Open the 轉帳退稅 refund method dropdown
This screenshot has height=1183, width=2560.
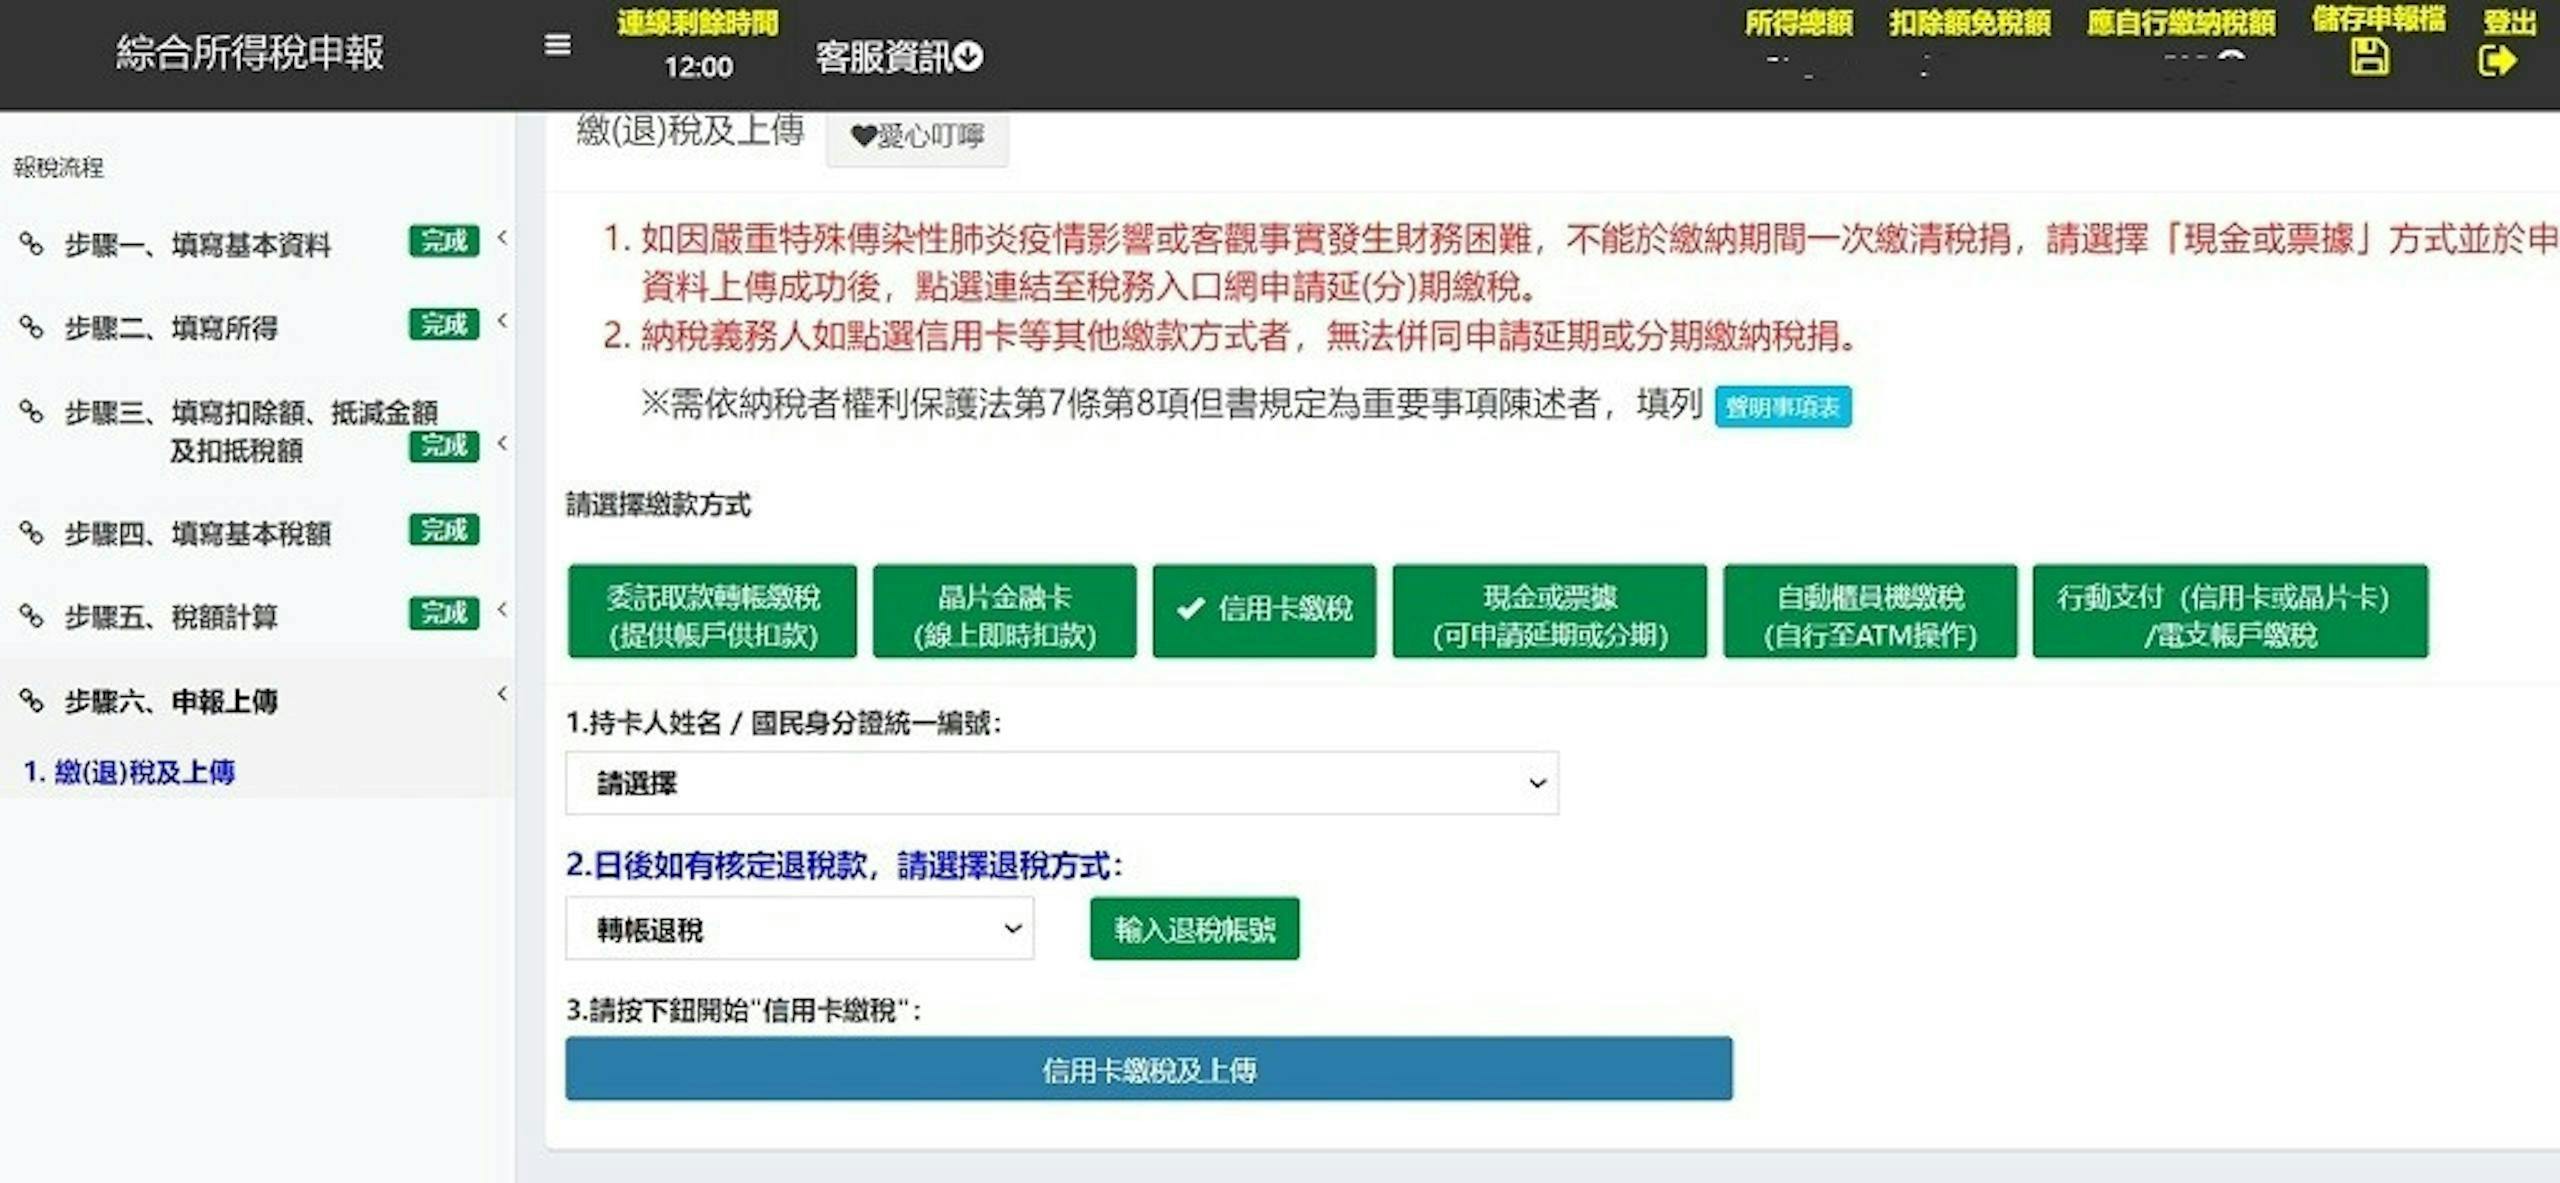point(800,929)
